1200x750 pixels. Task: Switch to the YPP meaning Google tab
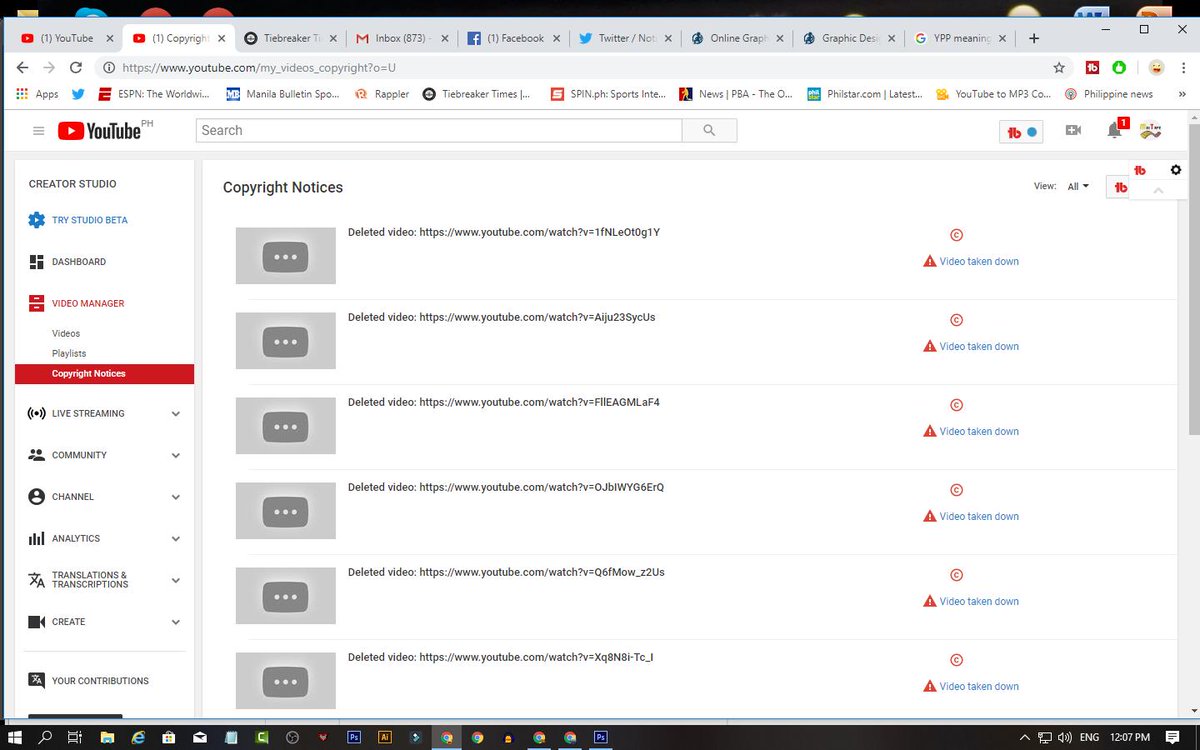coord(962,38)
